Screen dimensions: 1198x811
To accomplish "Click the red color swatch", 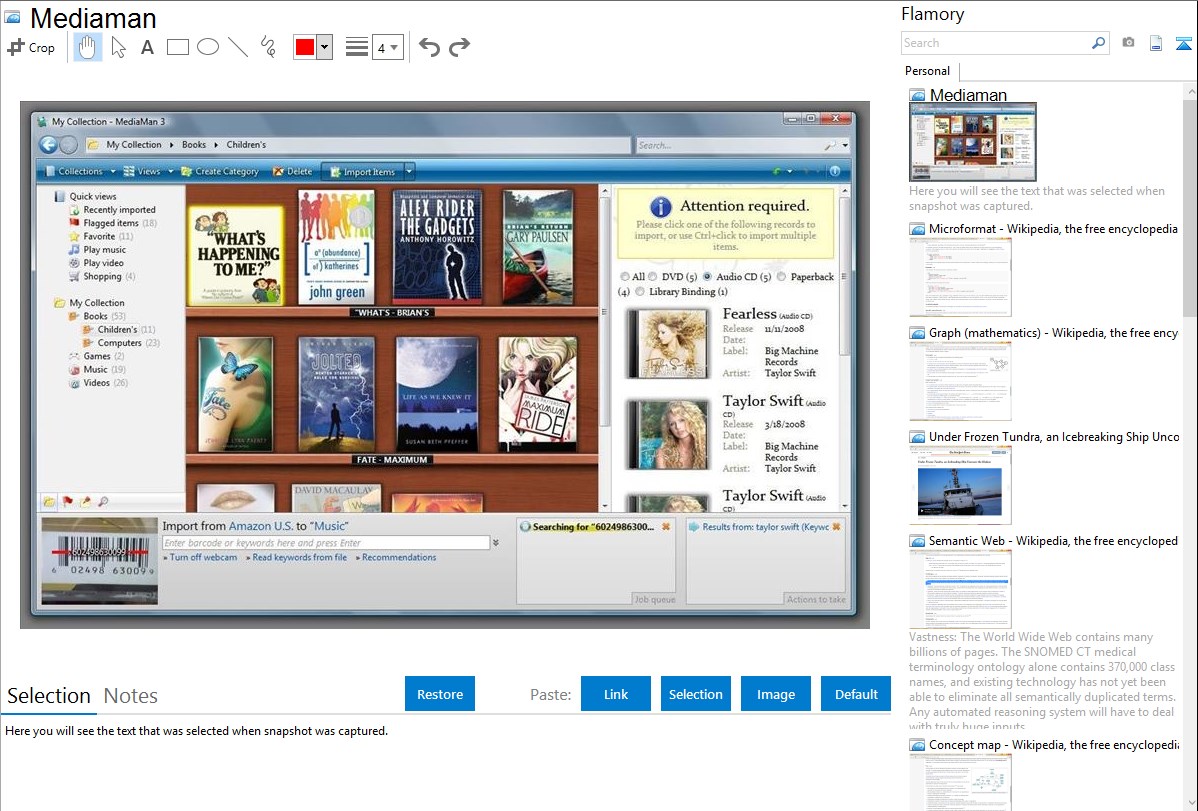I will coord(305,47).
